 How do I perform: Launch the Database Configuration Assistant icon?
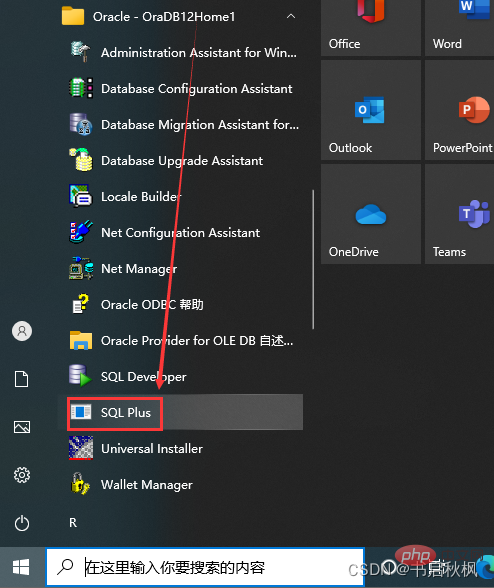81,88
